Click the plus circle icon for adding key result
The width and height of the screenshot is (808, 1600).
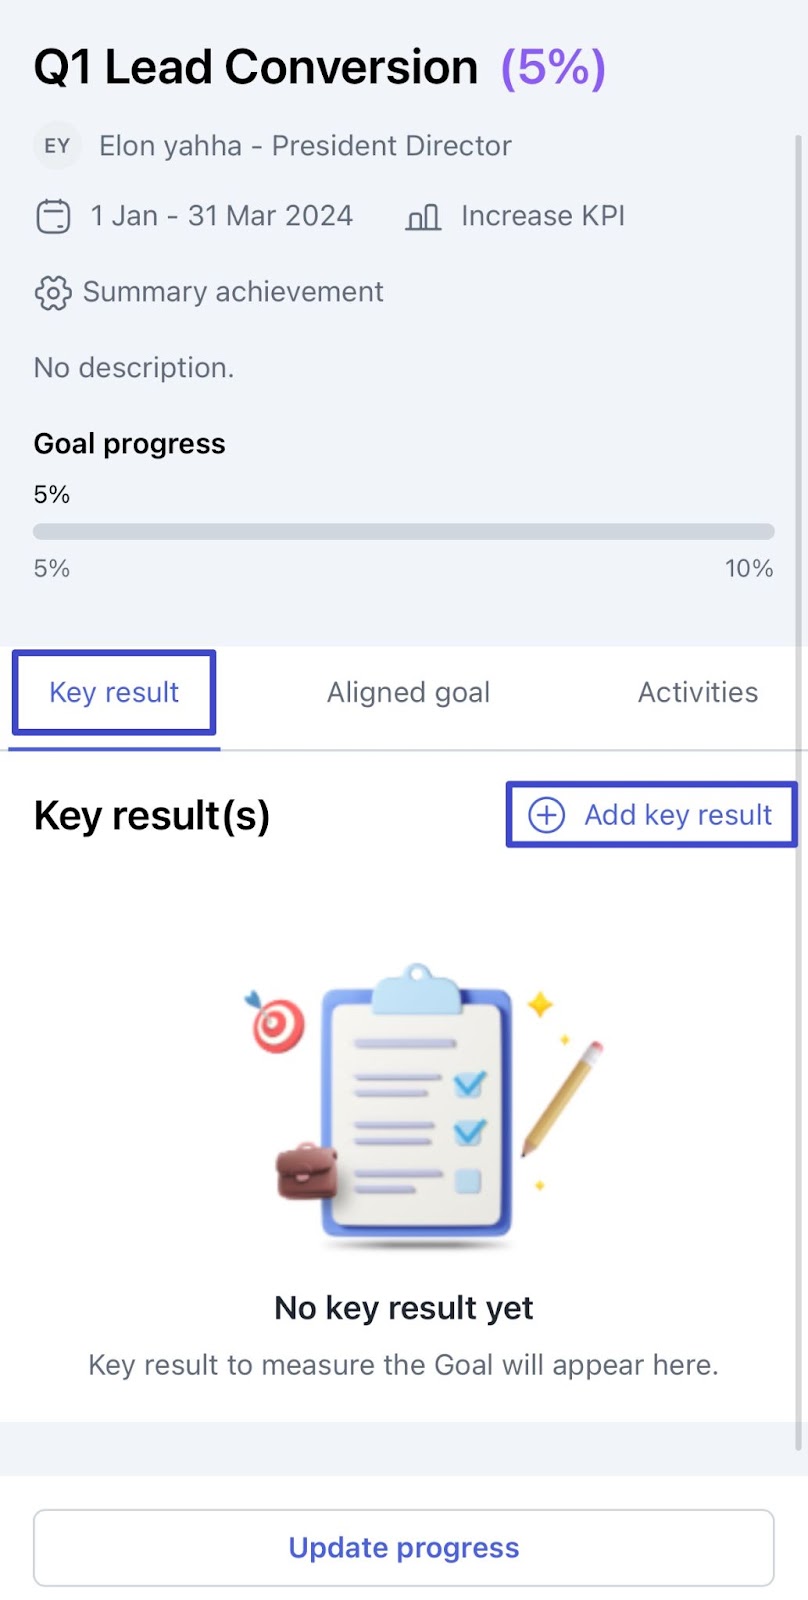pyautogui.click(x=546, y=815)
